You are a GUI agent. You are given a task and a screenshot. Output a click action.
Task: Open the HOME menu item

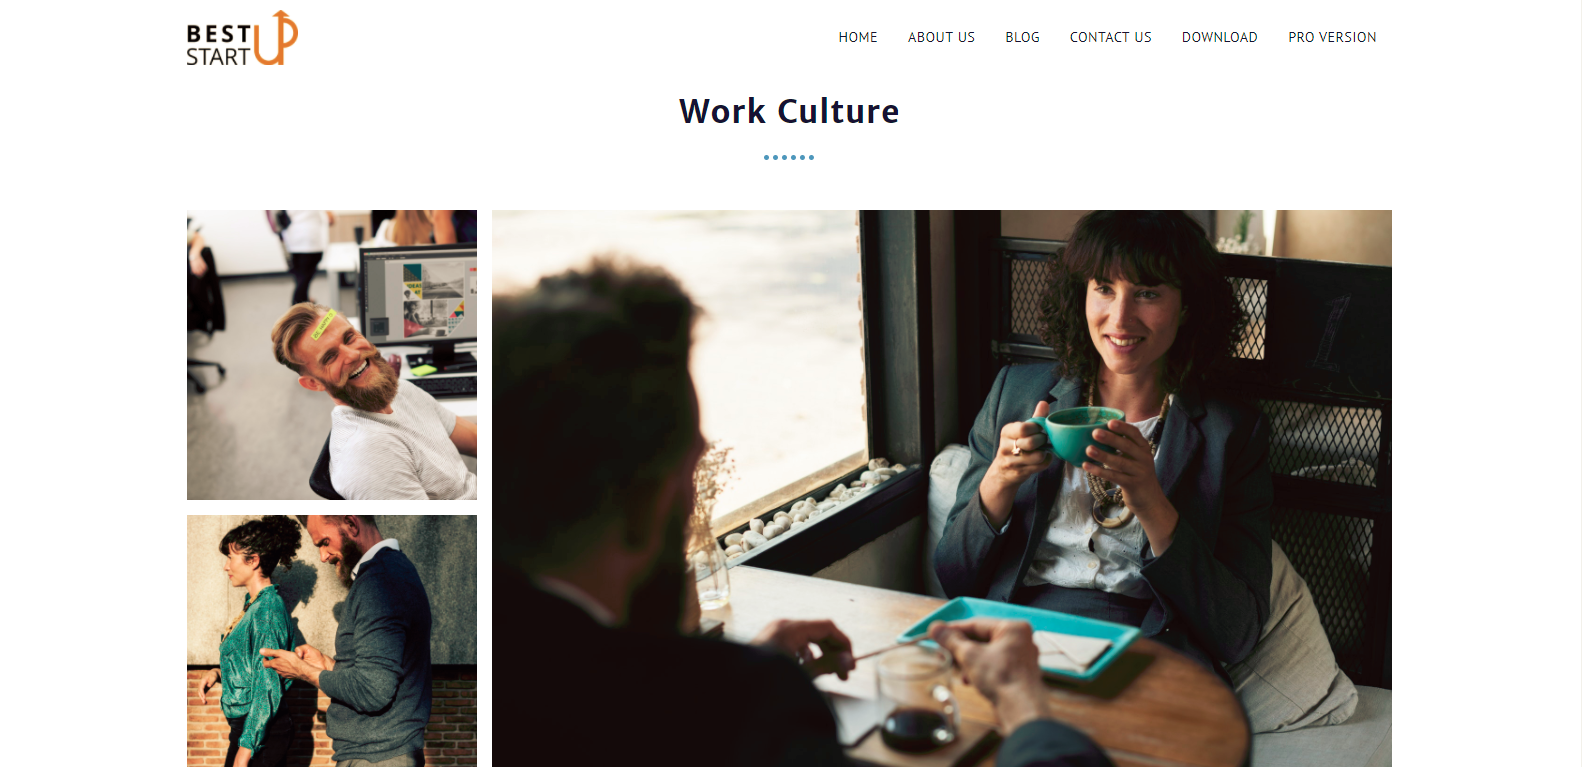[858, 37]
